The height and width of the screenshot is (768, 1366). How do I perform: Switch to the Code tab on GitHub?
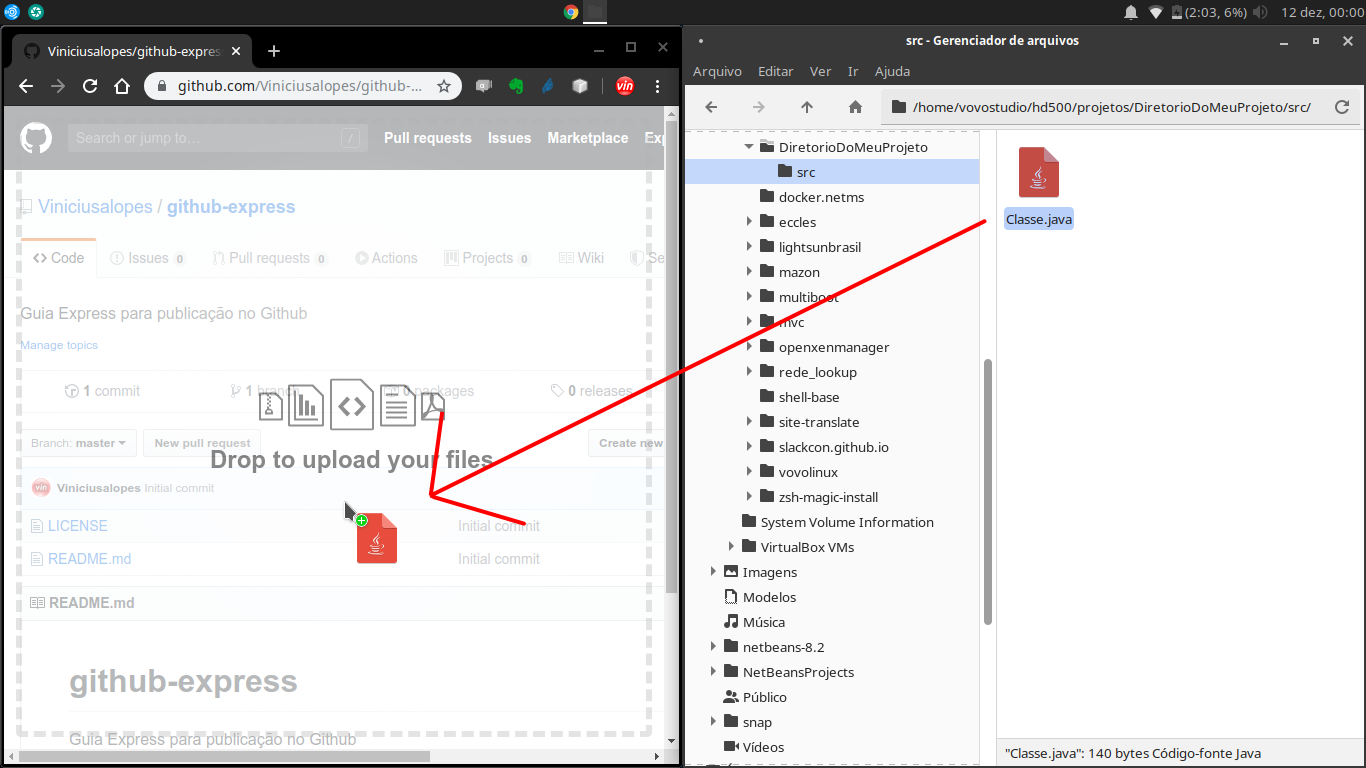59,258
